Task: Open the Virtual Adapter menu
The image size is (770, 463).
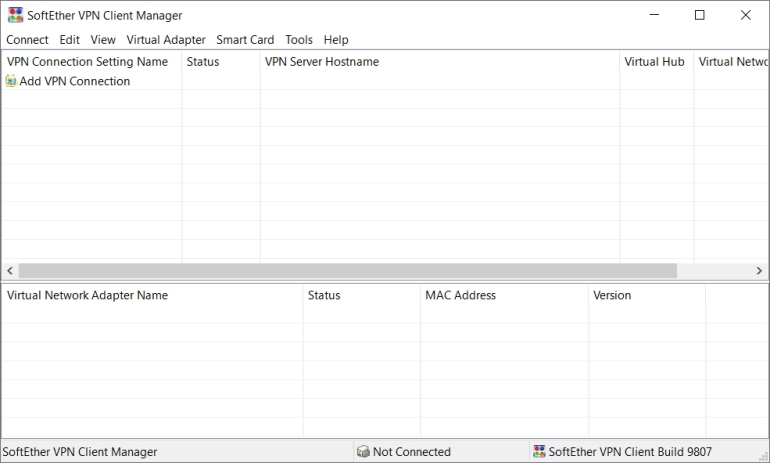Action: 166,40
